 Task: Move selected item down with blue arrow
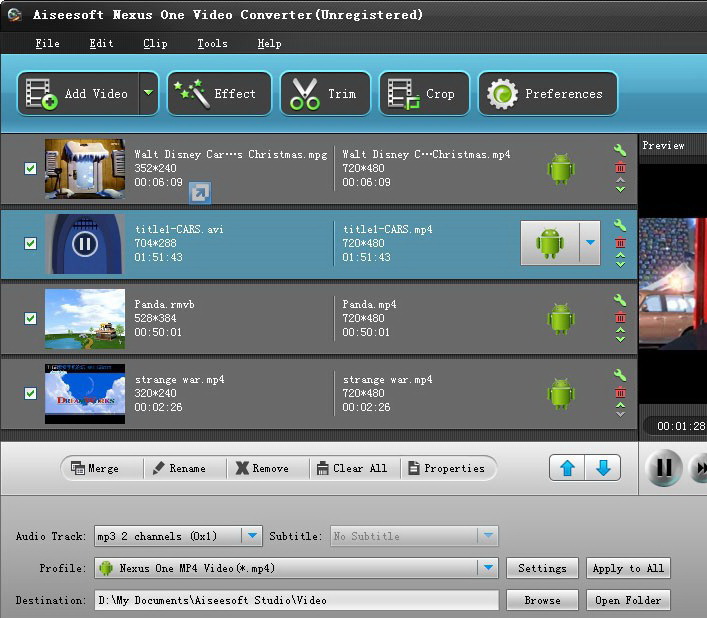coord(603,468)
